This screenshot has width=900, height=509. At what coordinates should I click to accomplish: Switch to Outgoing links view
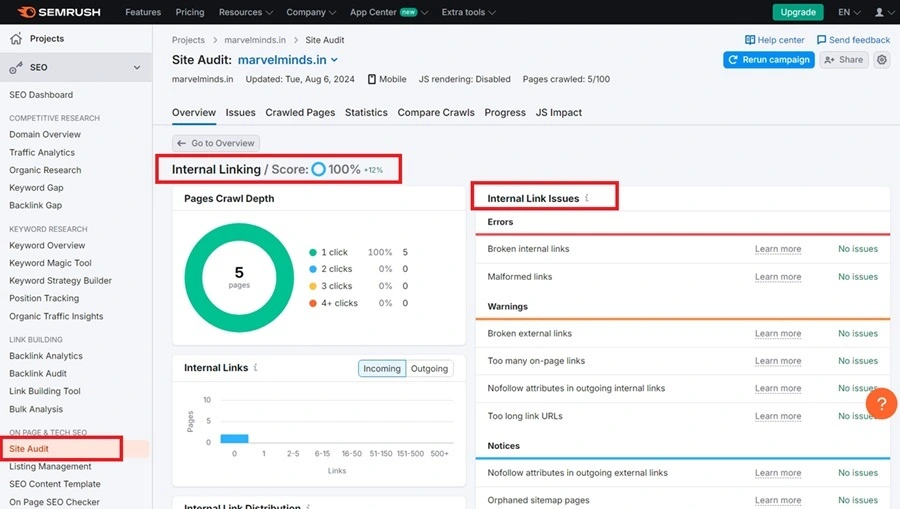(x=429, y=368)
